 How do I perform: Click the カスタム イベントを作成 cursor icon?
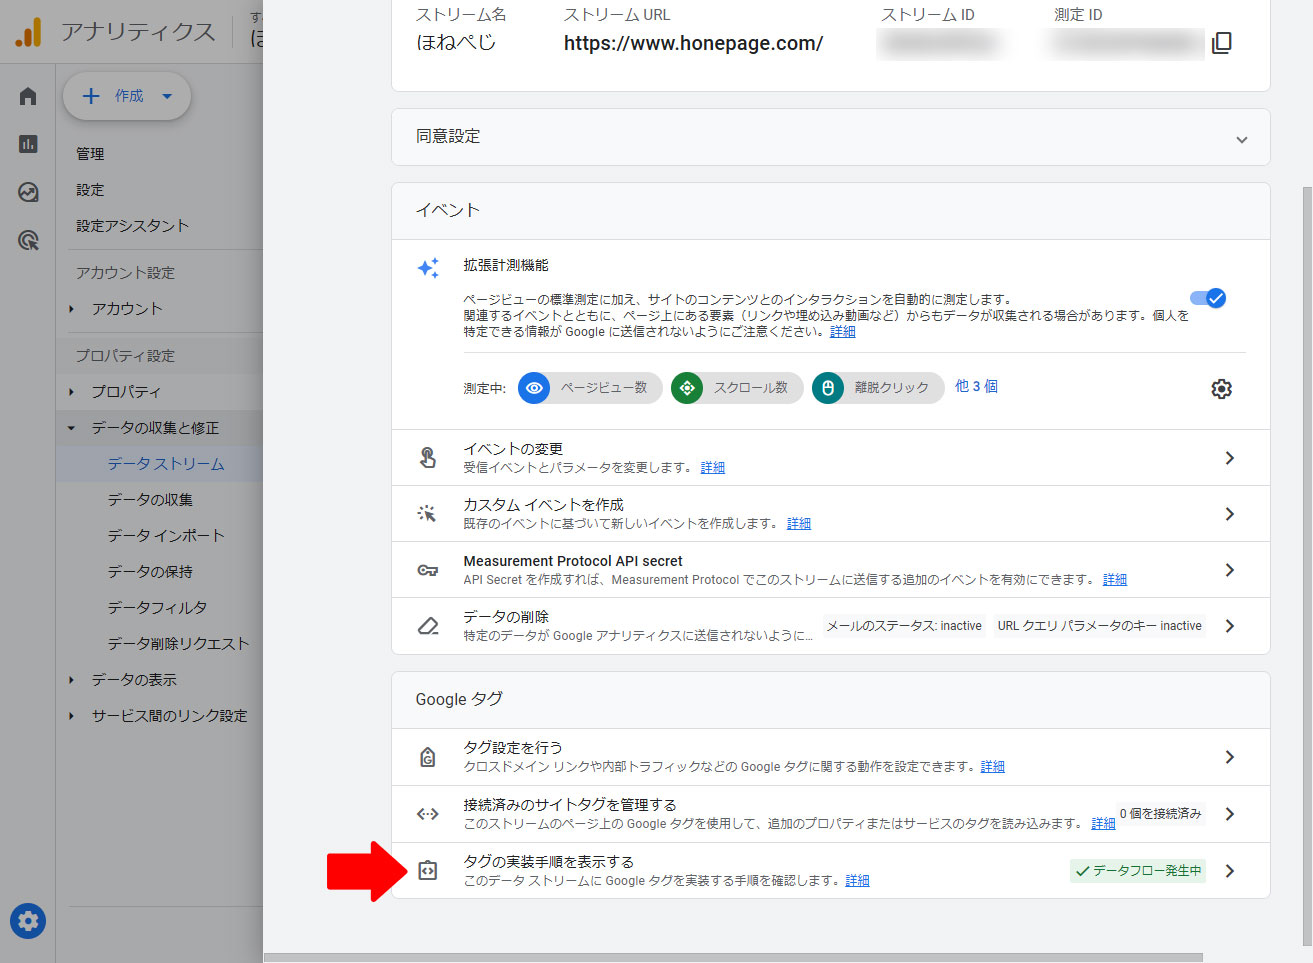[427, 514]
